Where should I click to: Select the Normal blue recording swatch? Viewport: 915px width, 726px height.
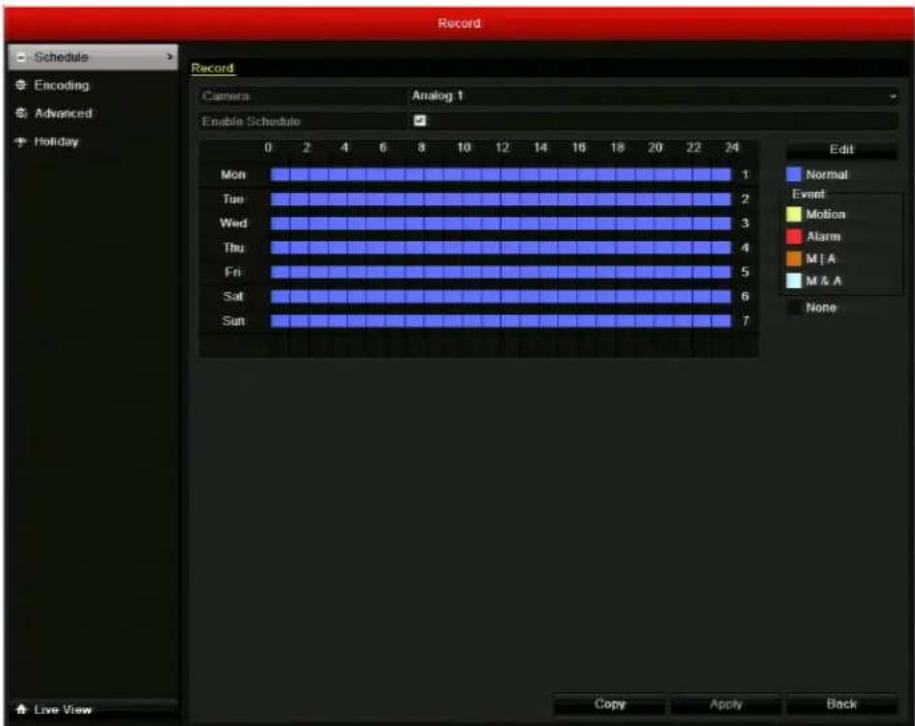[x=794, y=174]
